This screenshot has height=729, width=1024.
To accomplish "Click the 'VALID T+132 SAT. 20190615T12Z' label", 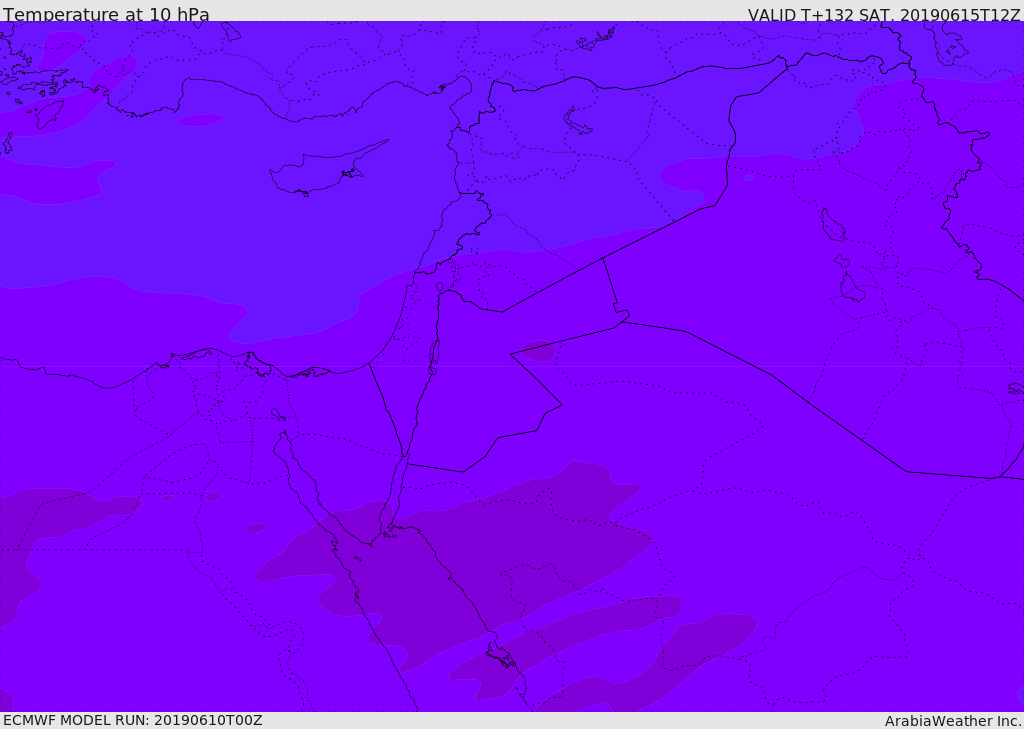I will point(884,14).
